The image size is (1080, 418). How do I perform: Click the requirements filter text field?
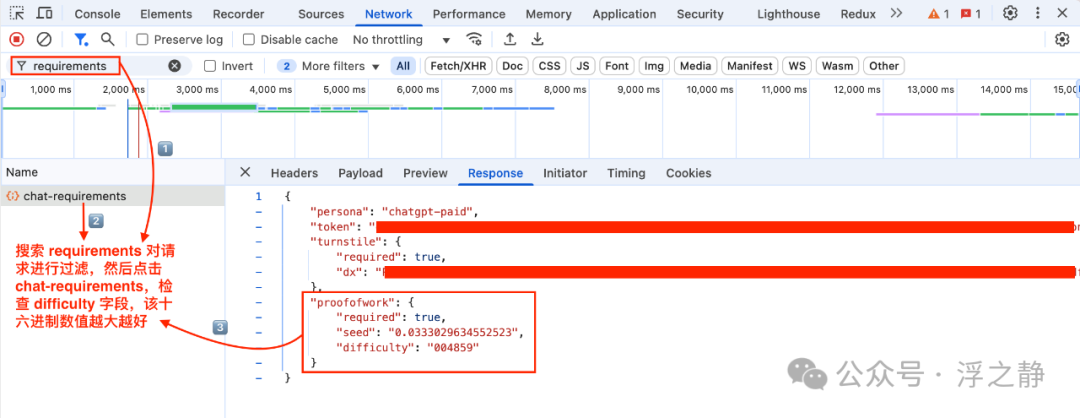pyautogui.click(x=95, y=66)
